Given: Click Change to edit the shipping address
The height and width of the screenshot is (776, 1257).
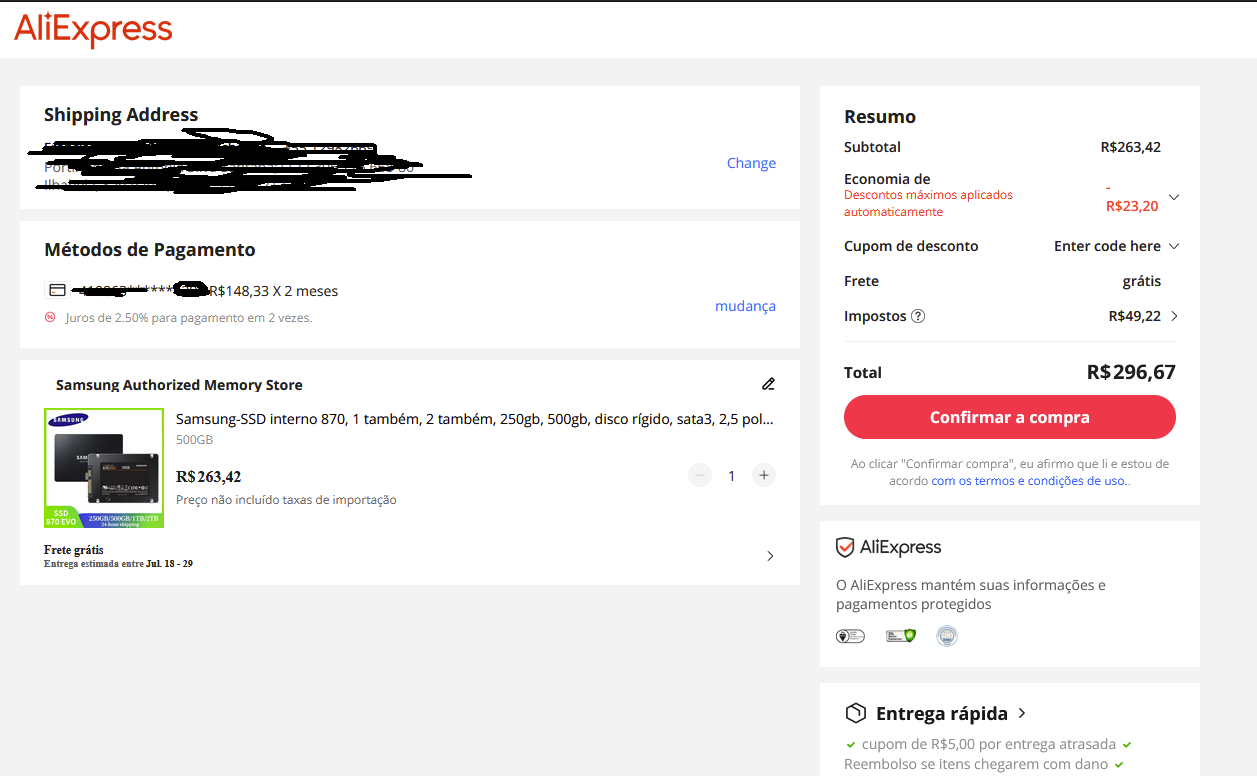Looking at the screenshot, I should click(751, 163).
